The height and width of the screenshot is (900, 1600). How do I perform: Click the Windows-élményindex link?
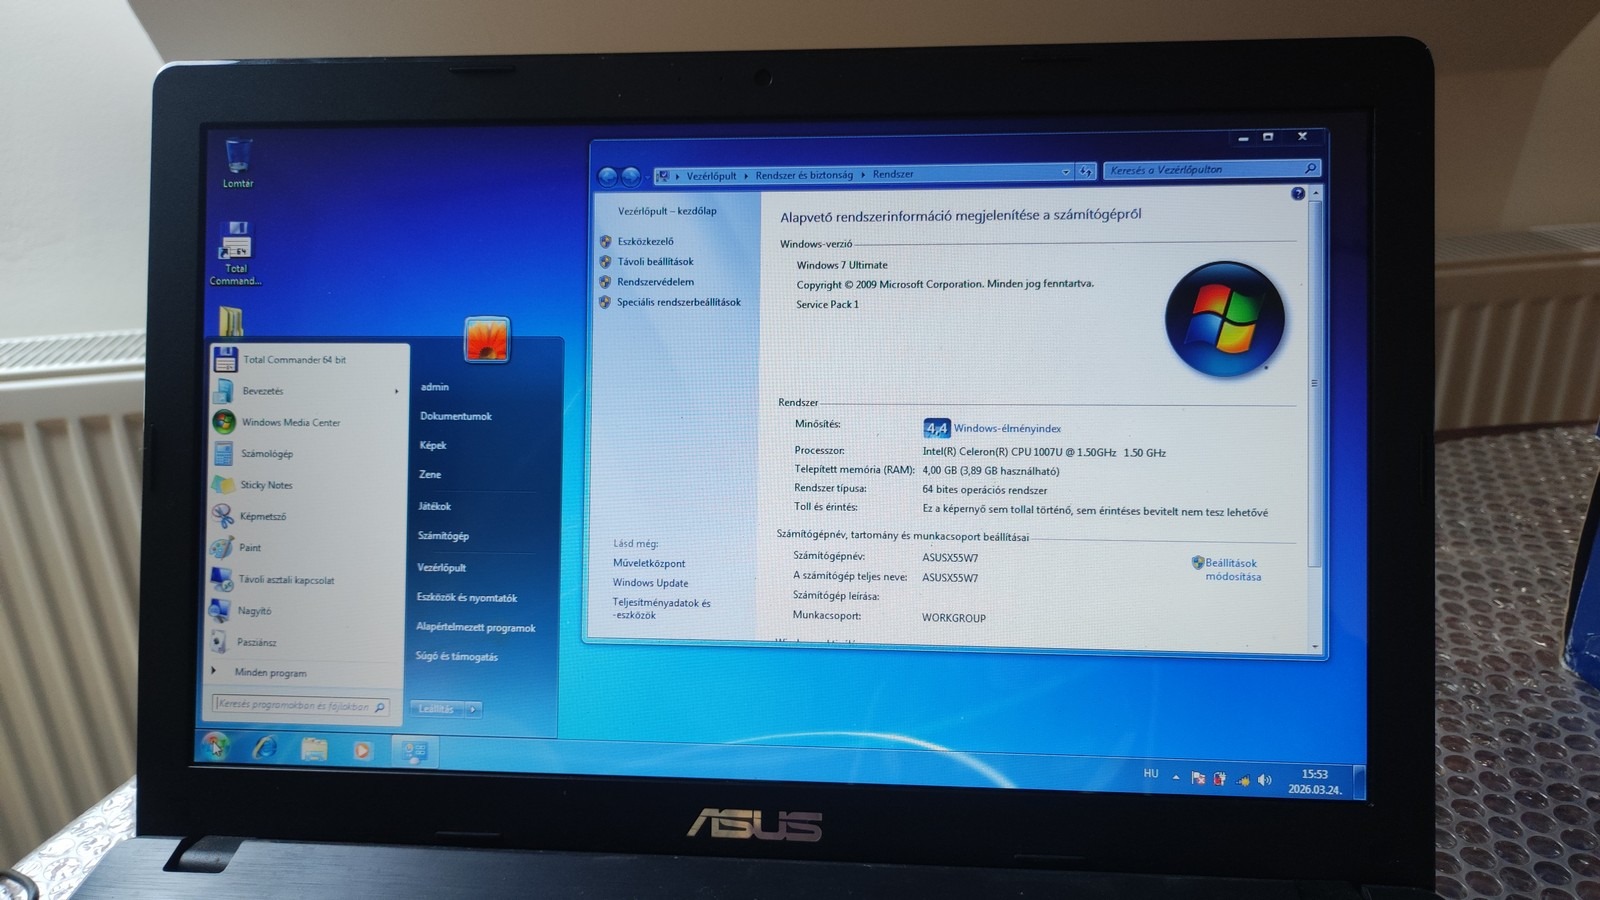(1007, 429)
